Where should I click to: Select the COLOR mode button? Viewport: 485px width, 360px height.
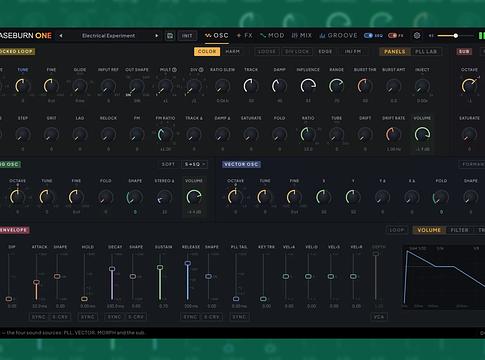click(x=207, y=51)
